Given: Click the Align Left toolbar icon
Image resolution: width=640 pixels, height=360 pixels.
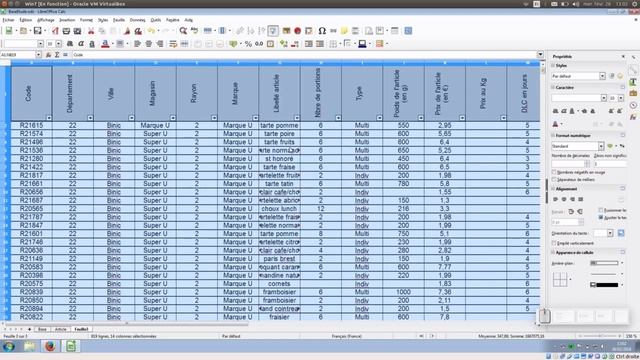Looking at the screenshot, I should point(137,44).
